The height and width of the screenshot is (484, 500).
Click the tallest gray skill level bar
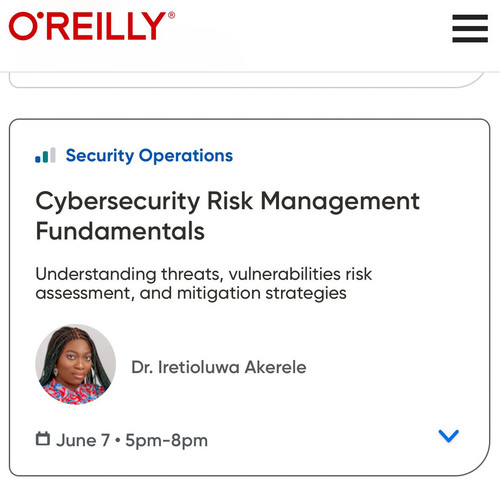coord(53,155)
